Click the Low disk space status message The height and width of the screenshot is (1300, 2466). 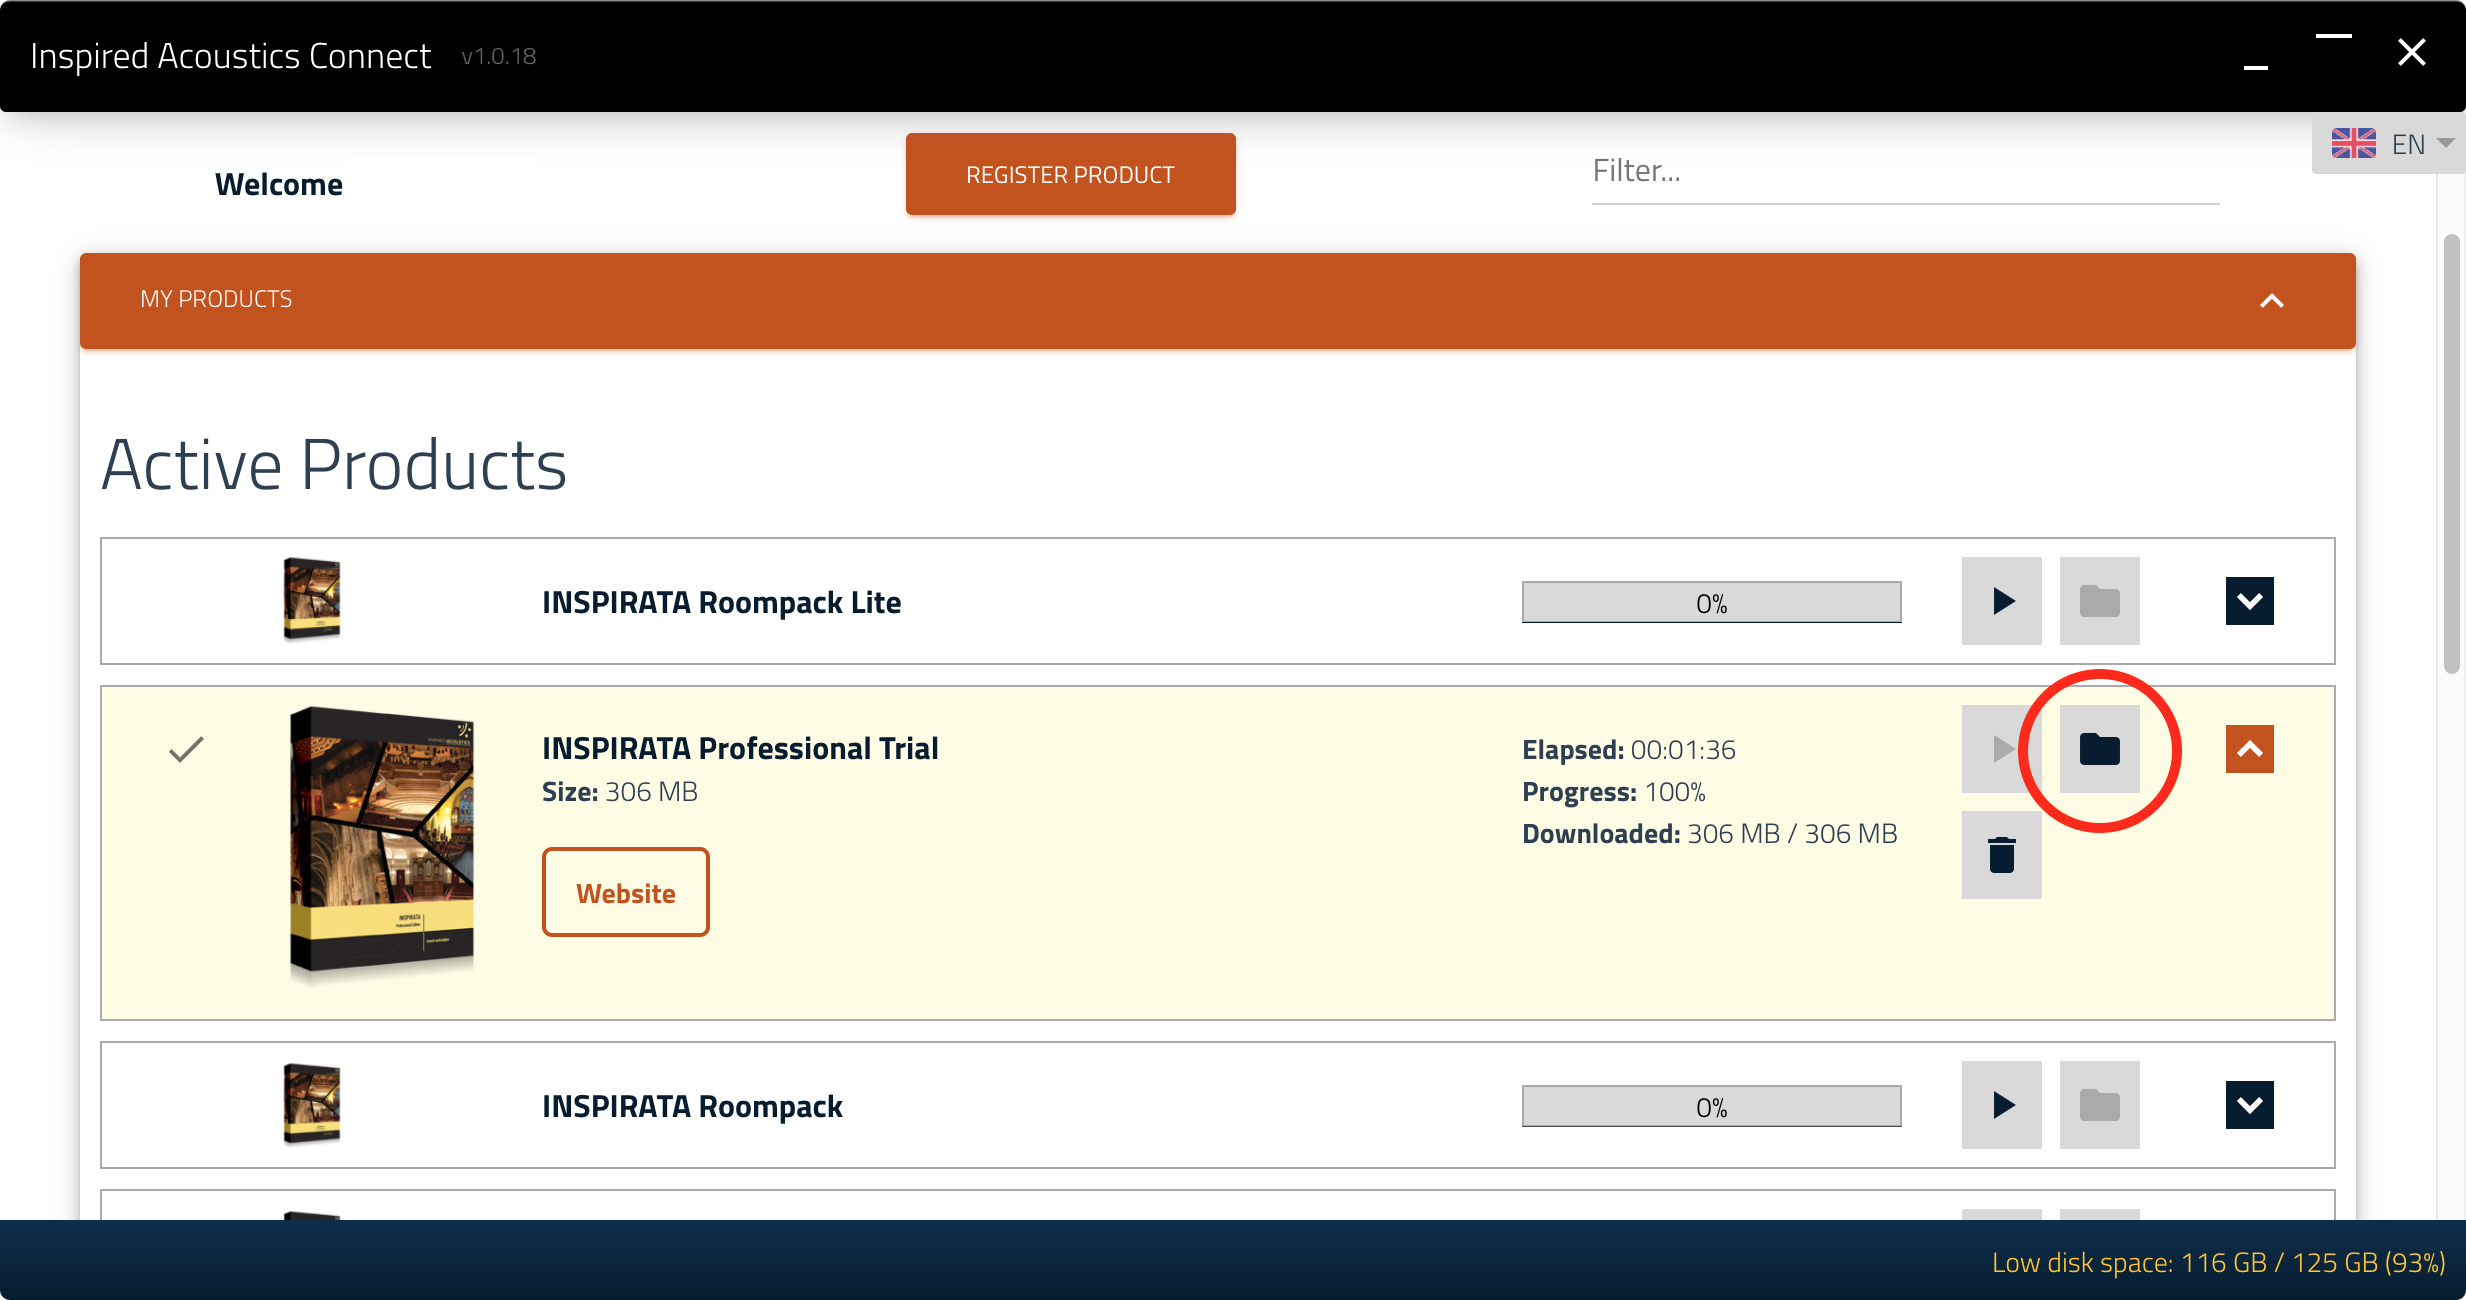(2218, 1262)
